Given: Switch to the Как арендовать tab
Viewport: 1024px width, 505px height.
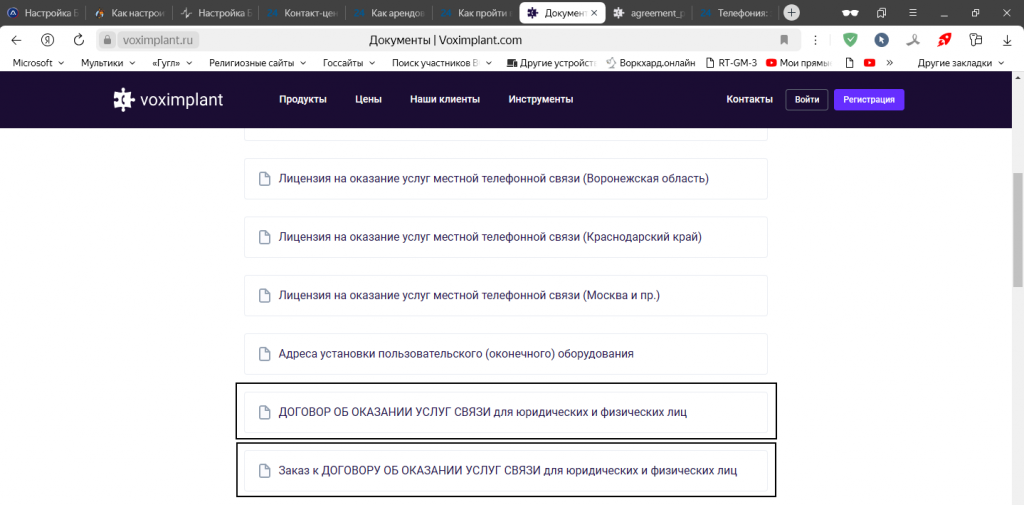Looking at the screenshot, I should pyautogui.click(x=389, y=12).
